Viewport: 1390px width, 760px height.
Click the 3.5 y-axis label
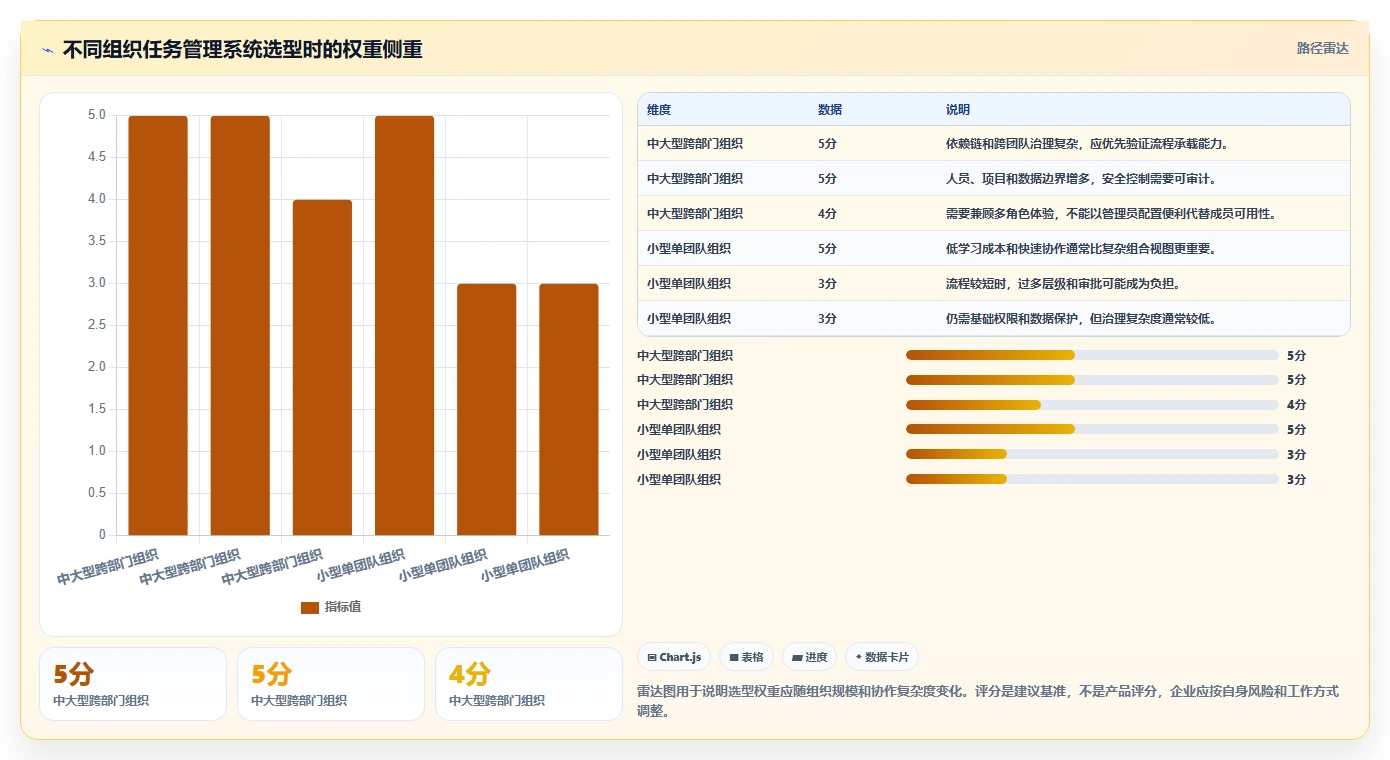(x=96, y=241)
